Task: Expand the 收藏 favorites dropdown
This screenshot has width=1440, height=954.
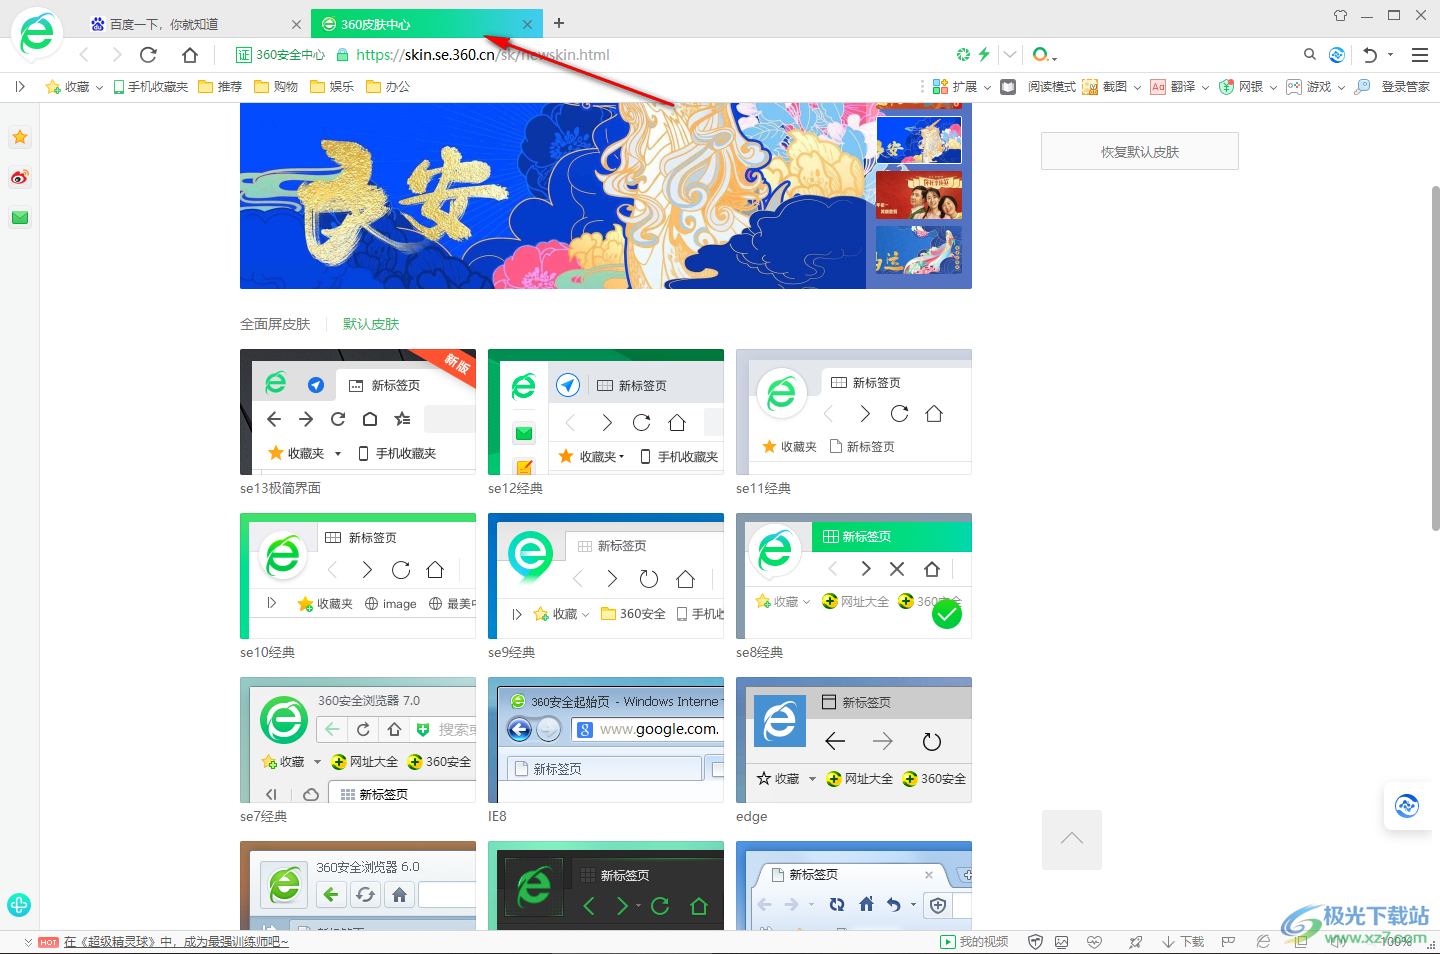Action: 100,88
